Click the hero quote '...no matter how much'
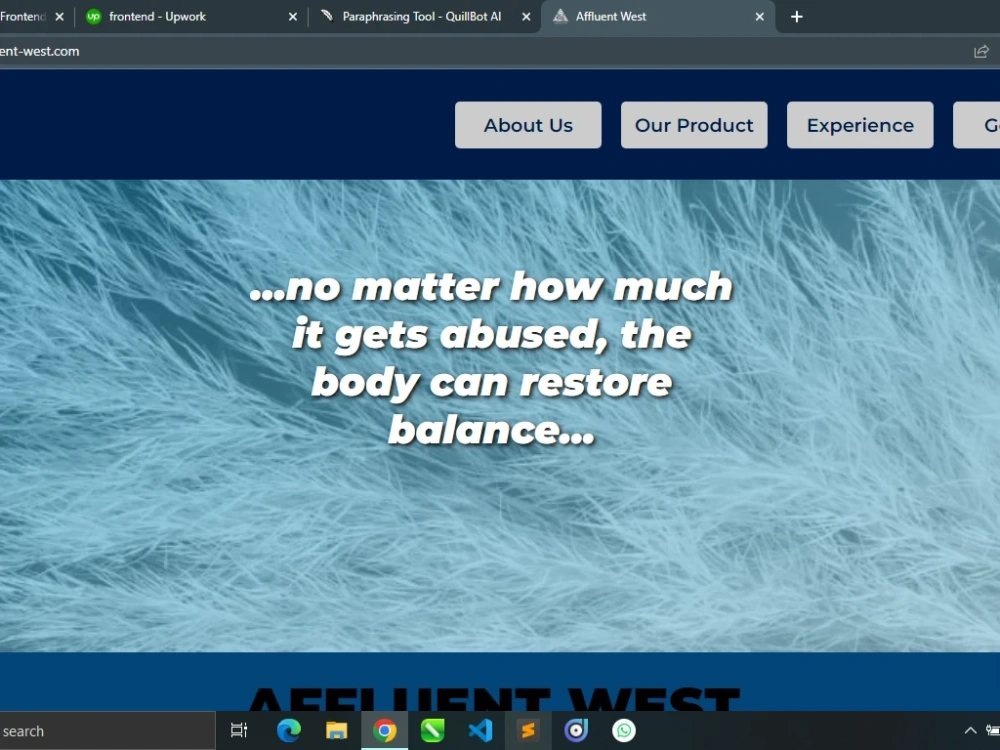Screen dimensions: 1000x750 [x=491, y=286]
